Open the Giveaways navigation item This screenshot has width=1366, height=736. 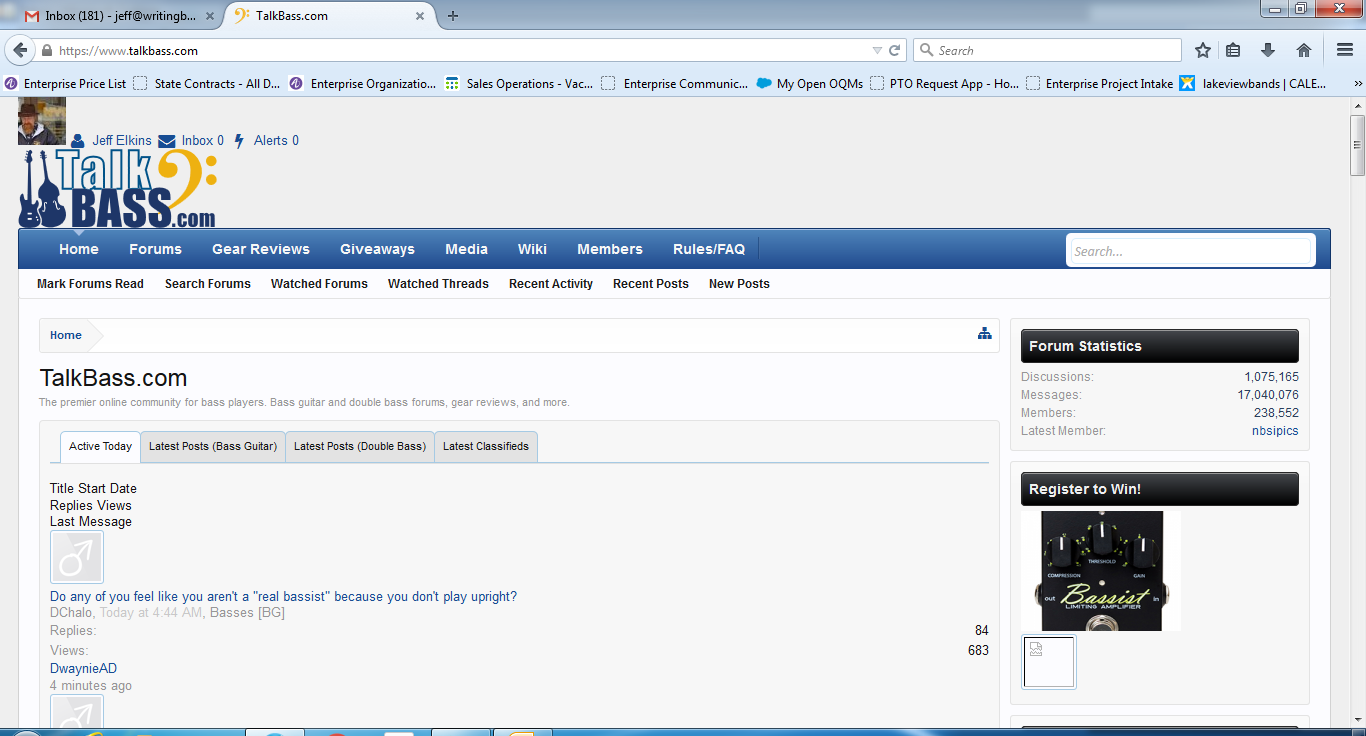[x=377, y=249]
